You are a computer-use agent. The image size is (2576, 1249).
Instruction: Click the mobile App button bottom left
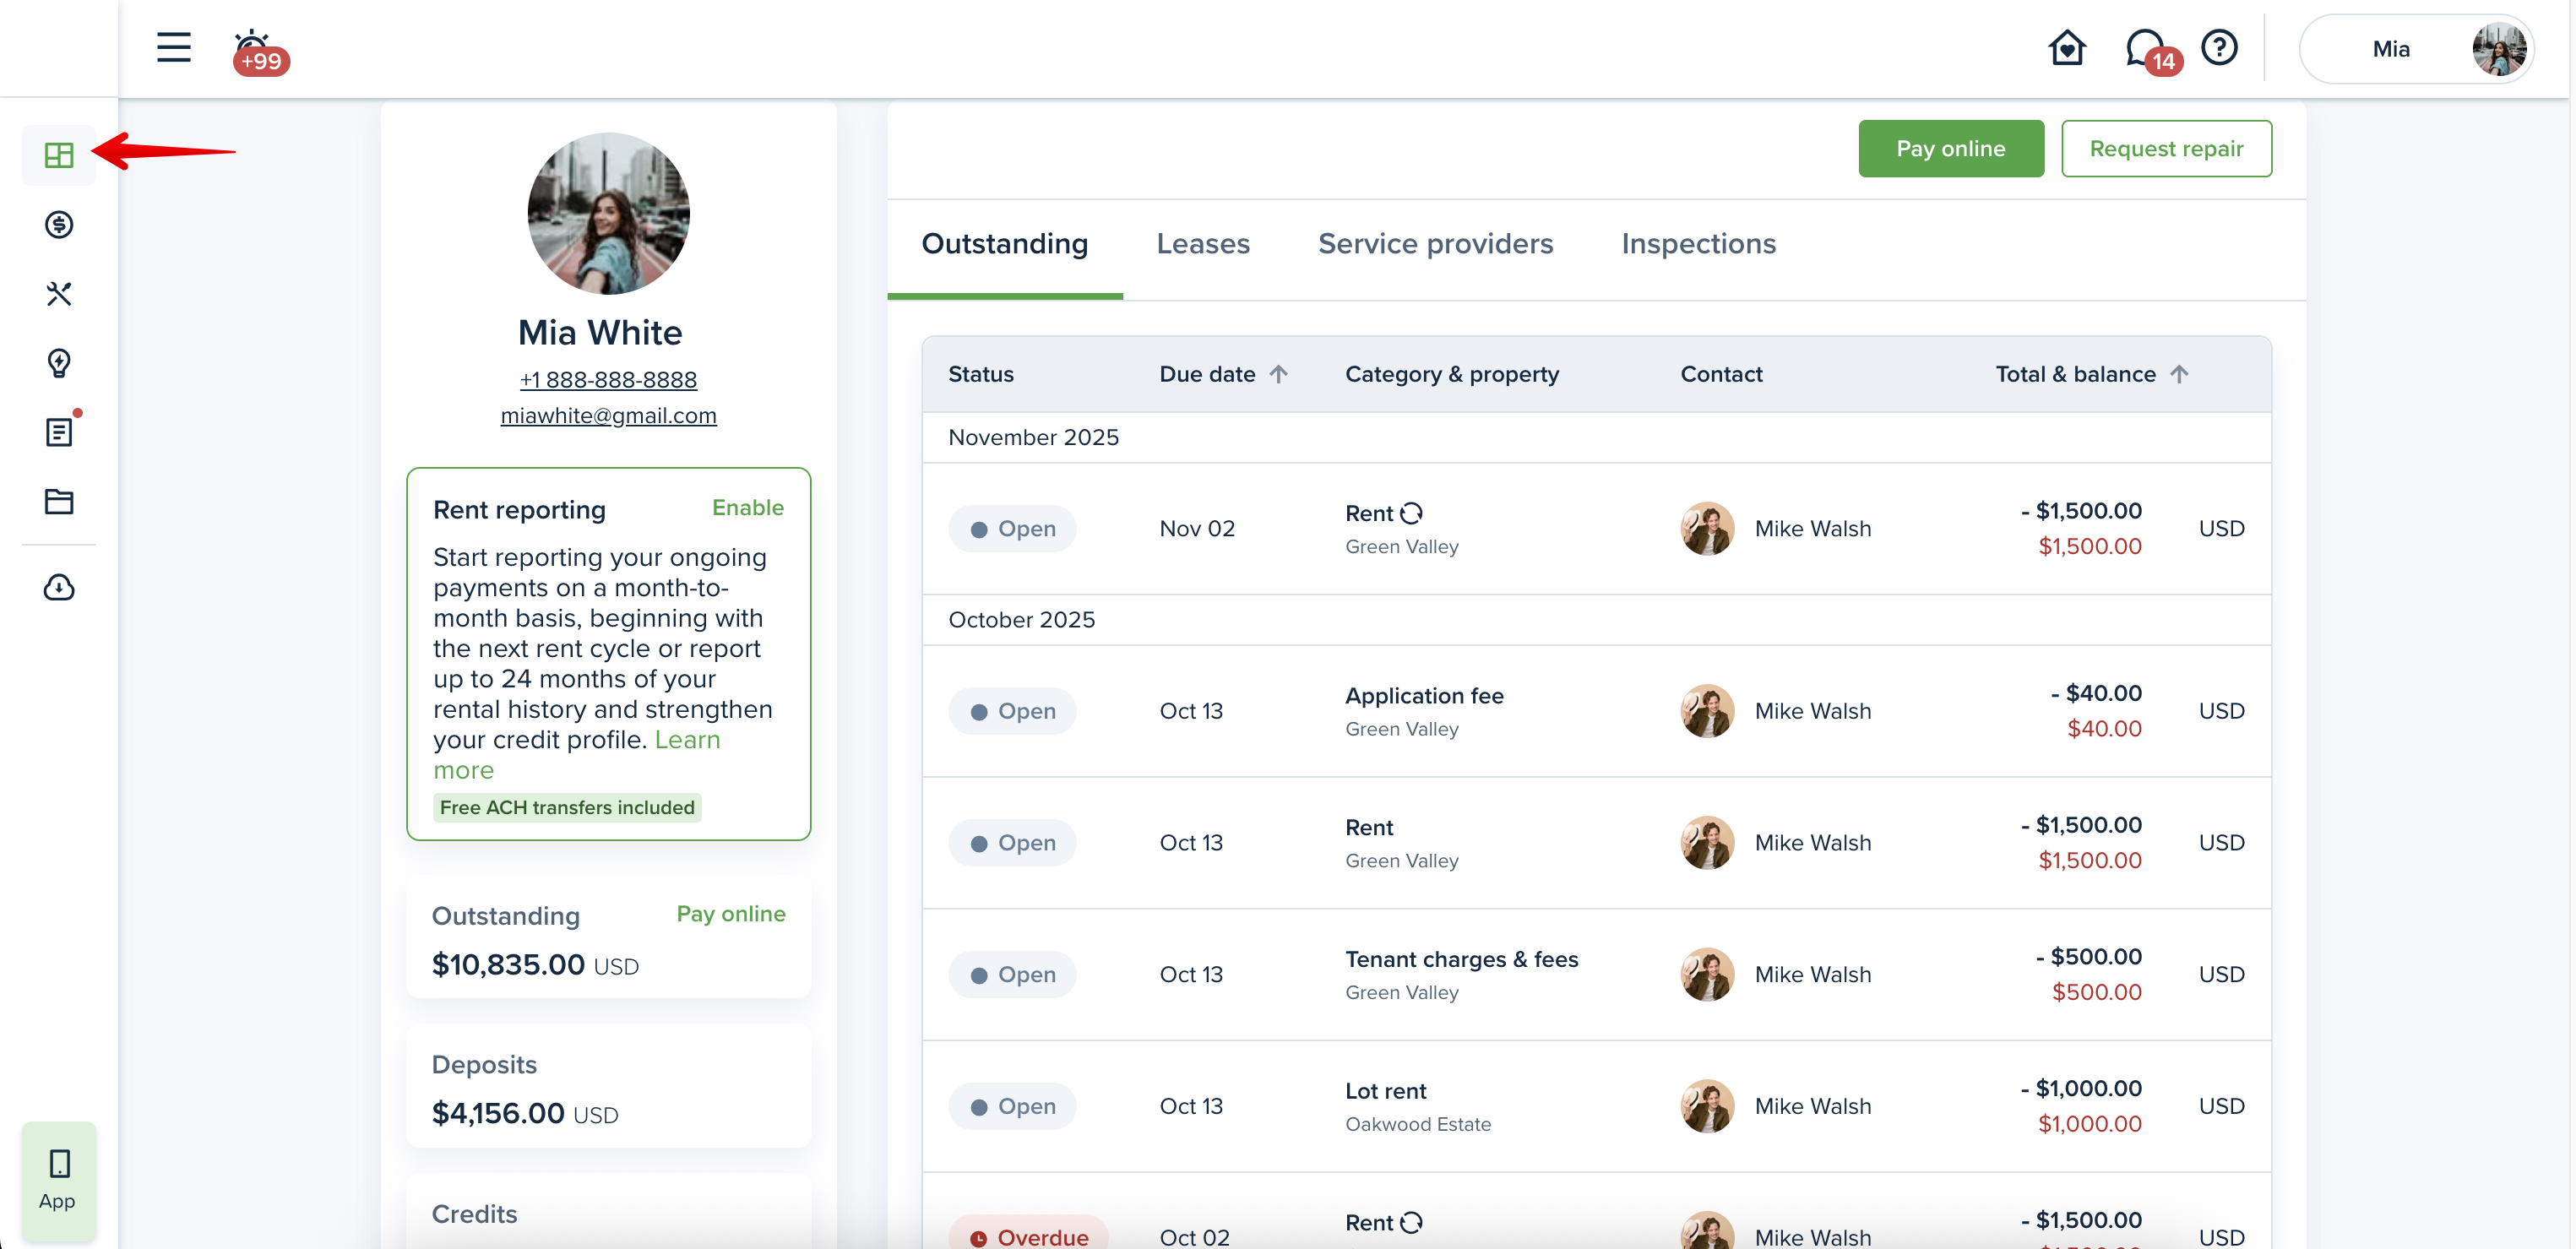[58, 1179]
